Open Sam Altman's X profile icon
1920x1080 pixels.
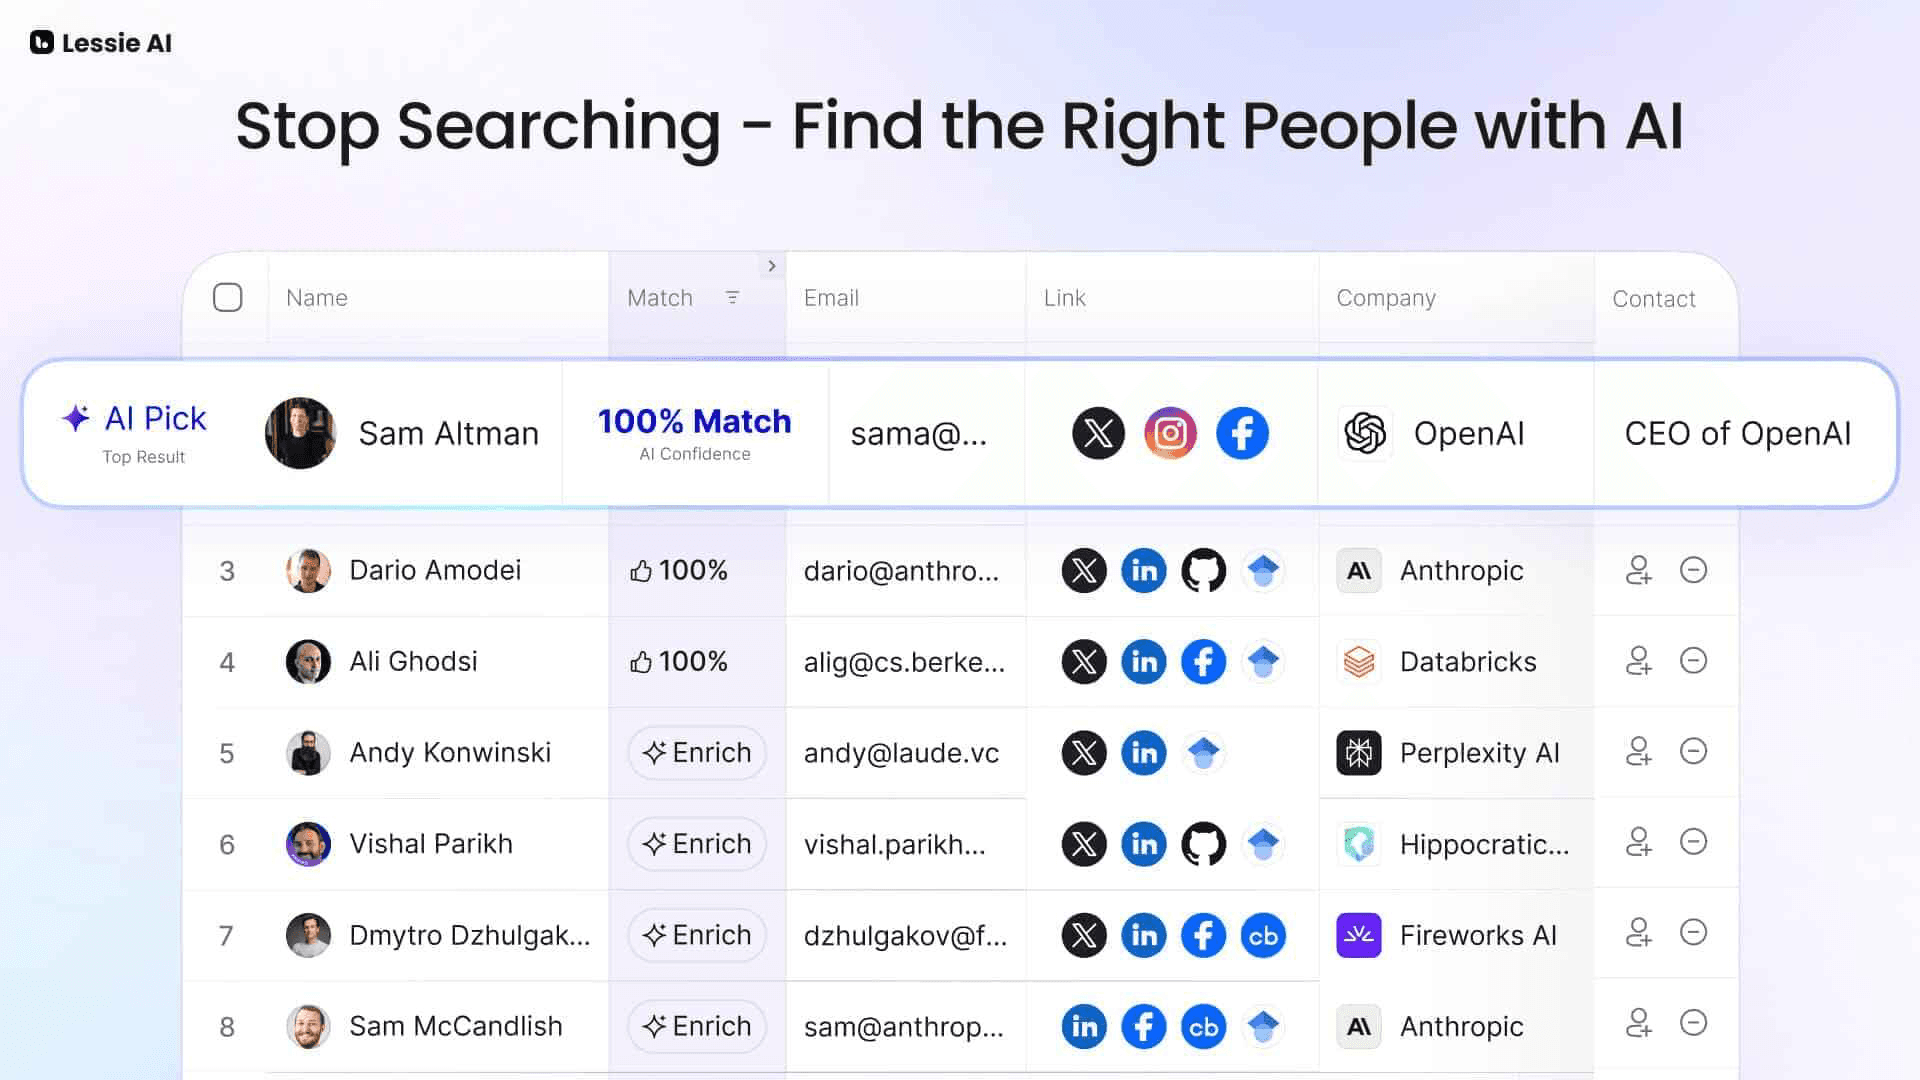[1098, 433]
